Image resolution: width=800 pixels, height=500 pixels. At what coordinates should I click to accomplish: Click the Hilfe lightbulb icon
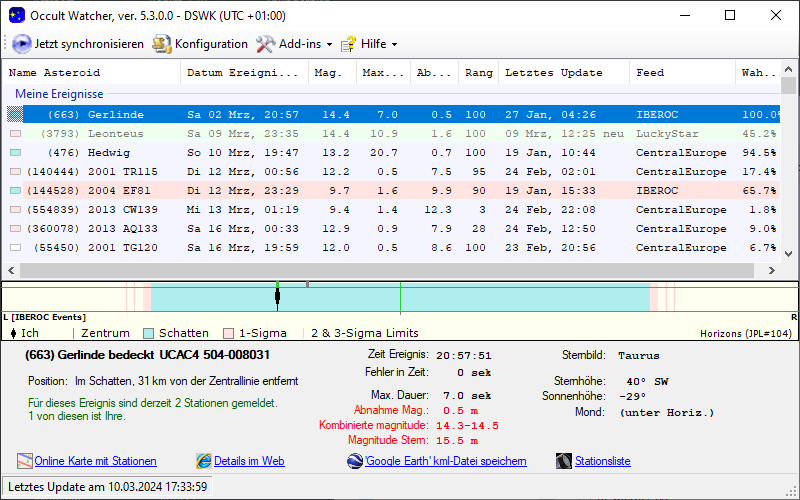[349, 44]
